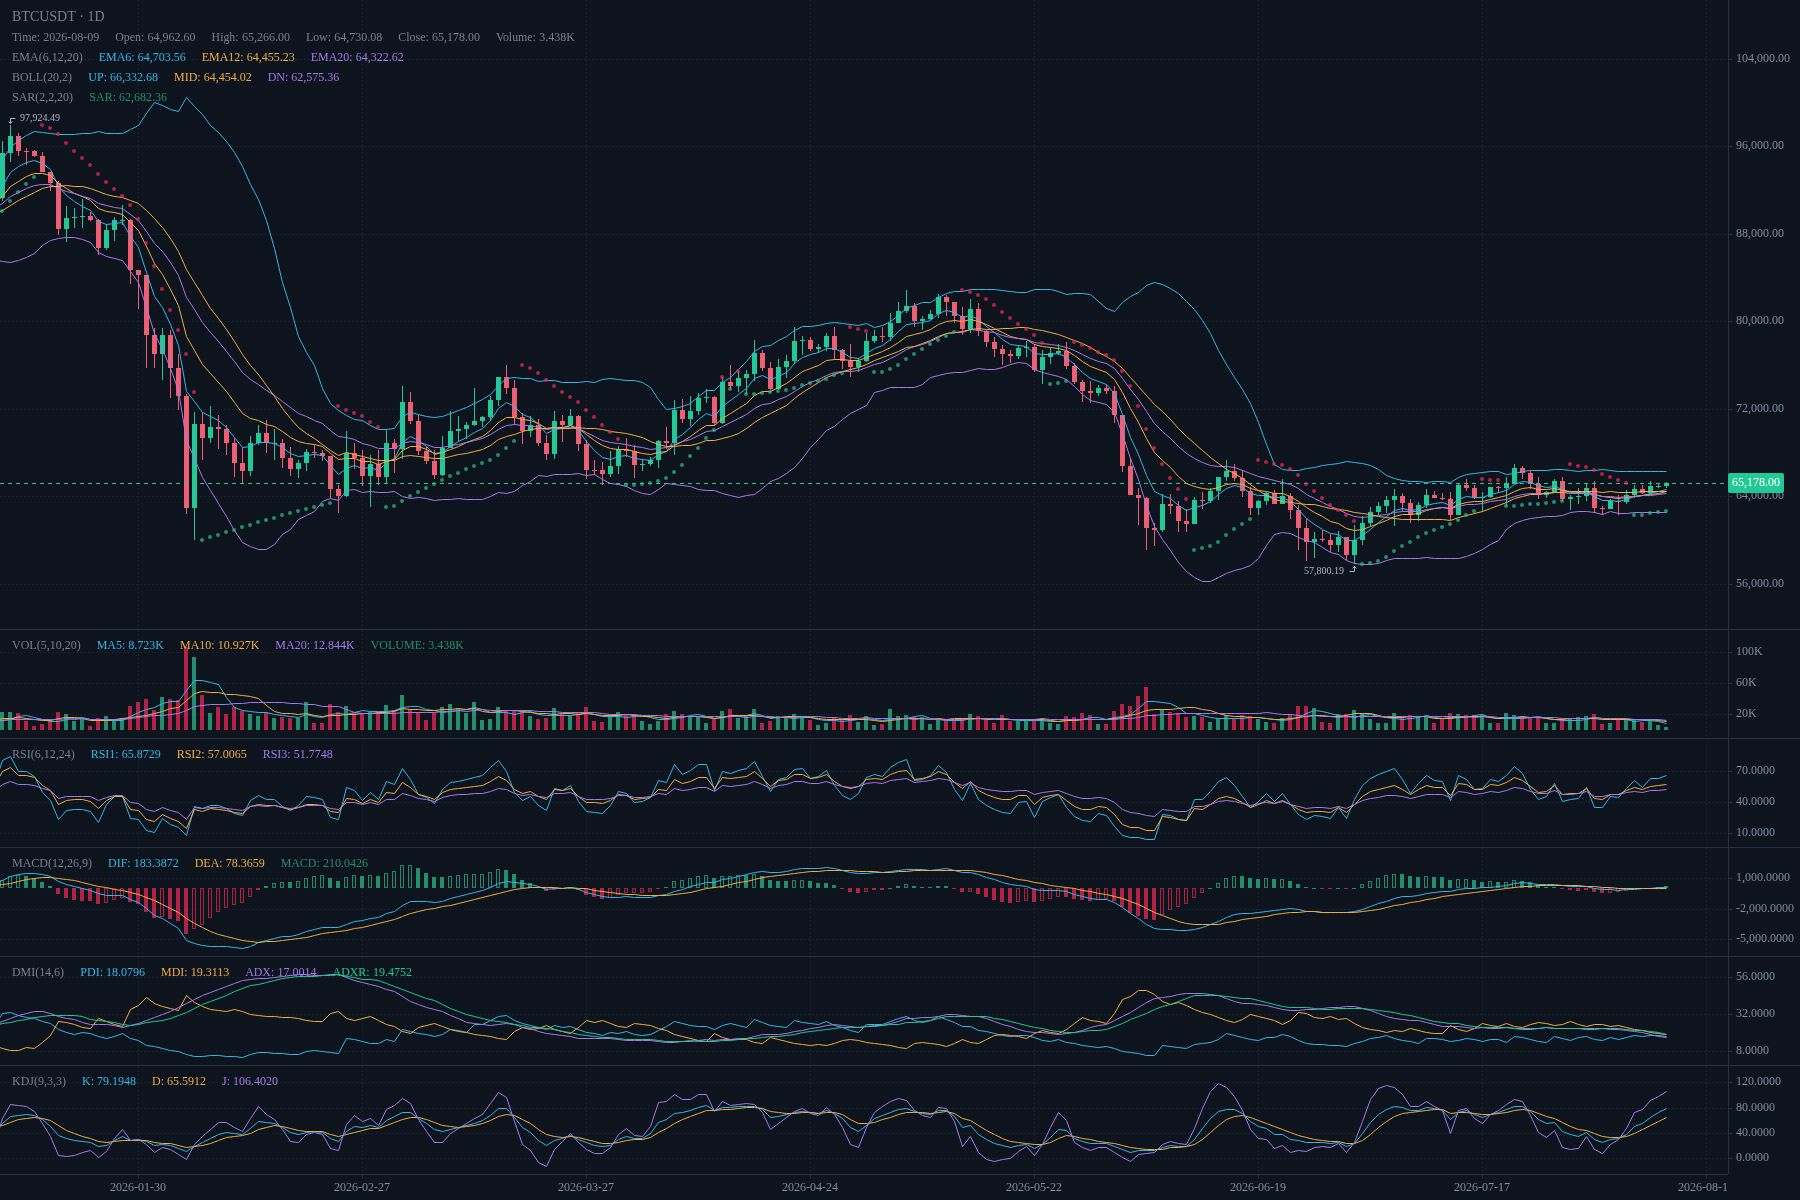This screenshot has height=1200, width=1800.
Task: Click the 56.0000 DMI axis label
Action: [1756, 976]
